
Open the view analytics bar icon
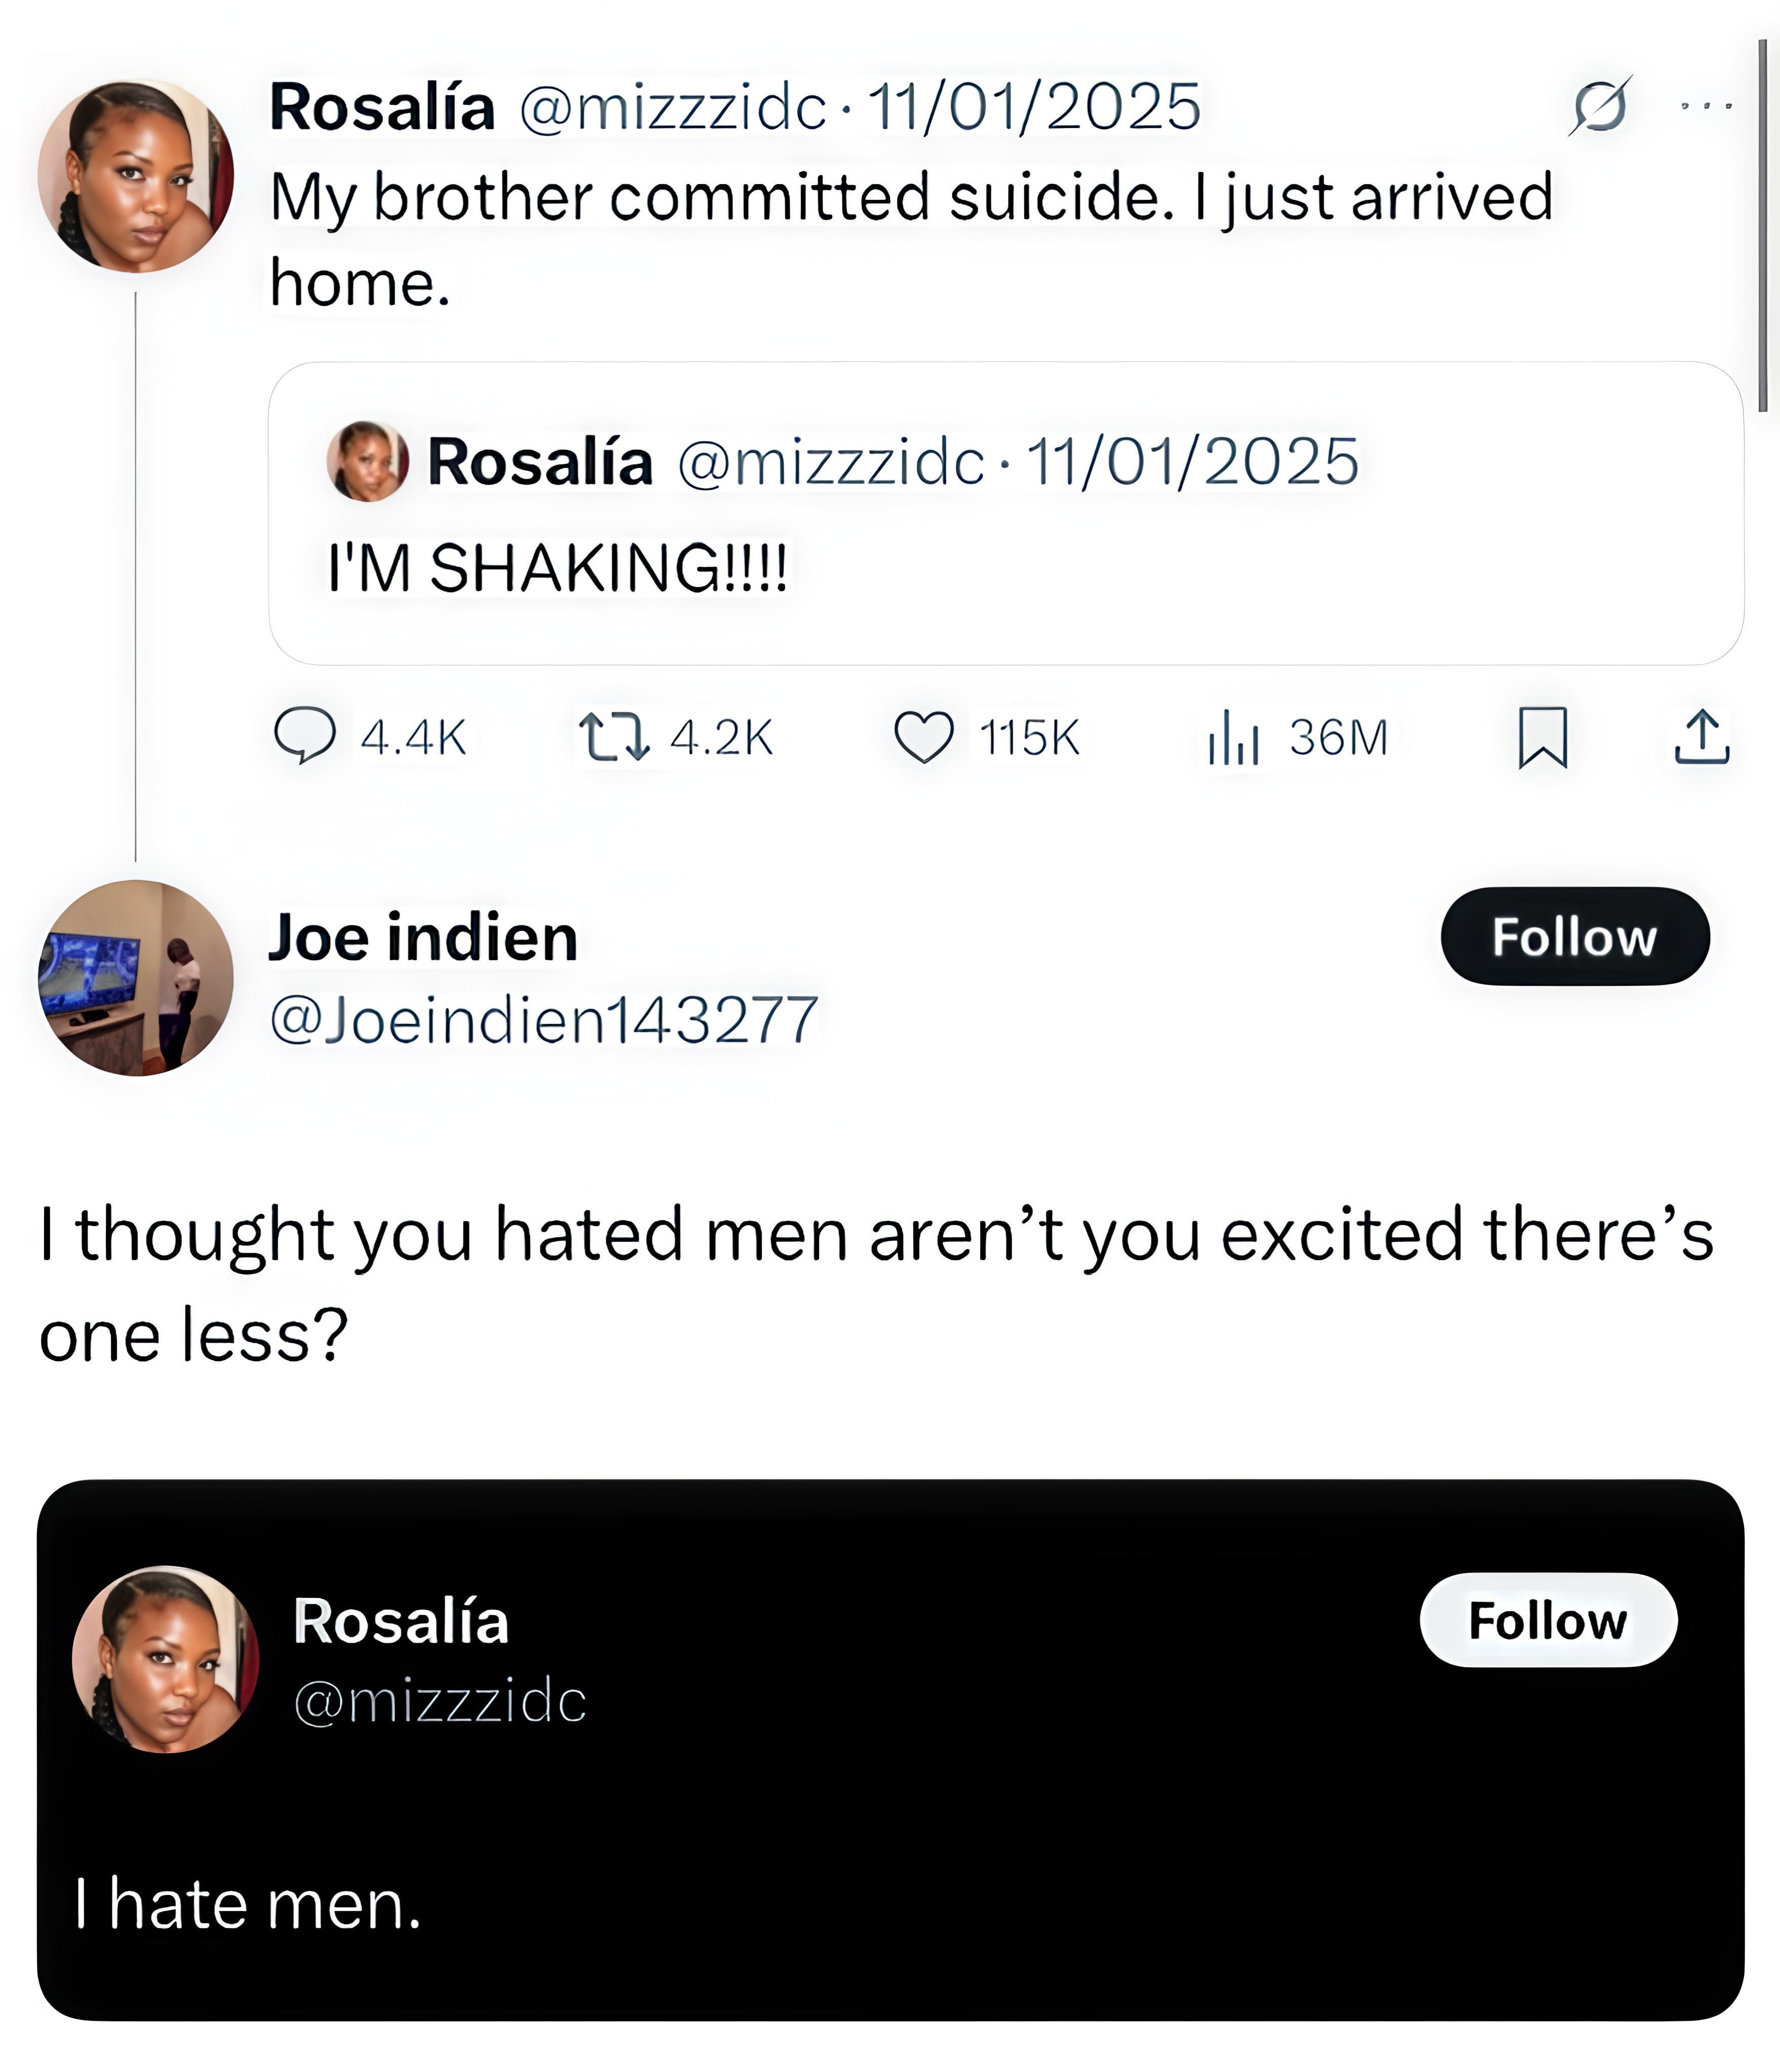click(1232, 738)
